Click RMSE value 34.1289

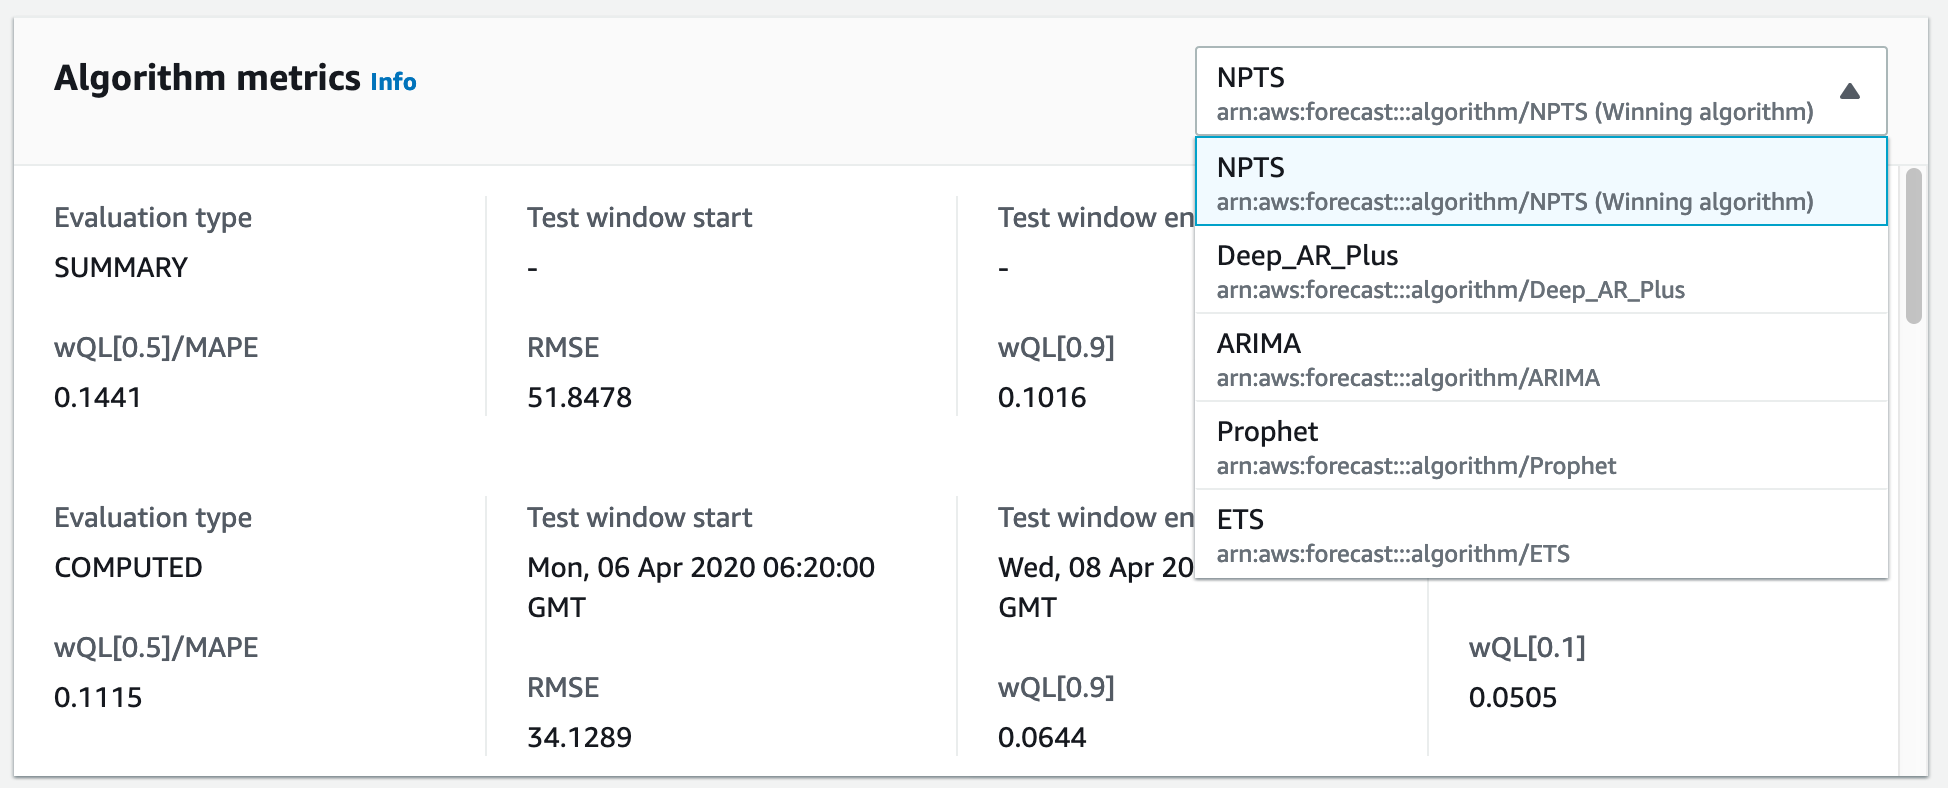tap(579, 737)
